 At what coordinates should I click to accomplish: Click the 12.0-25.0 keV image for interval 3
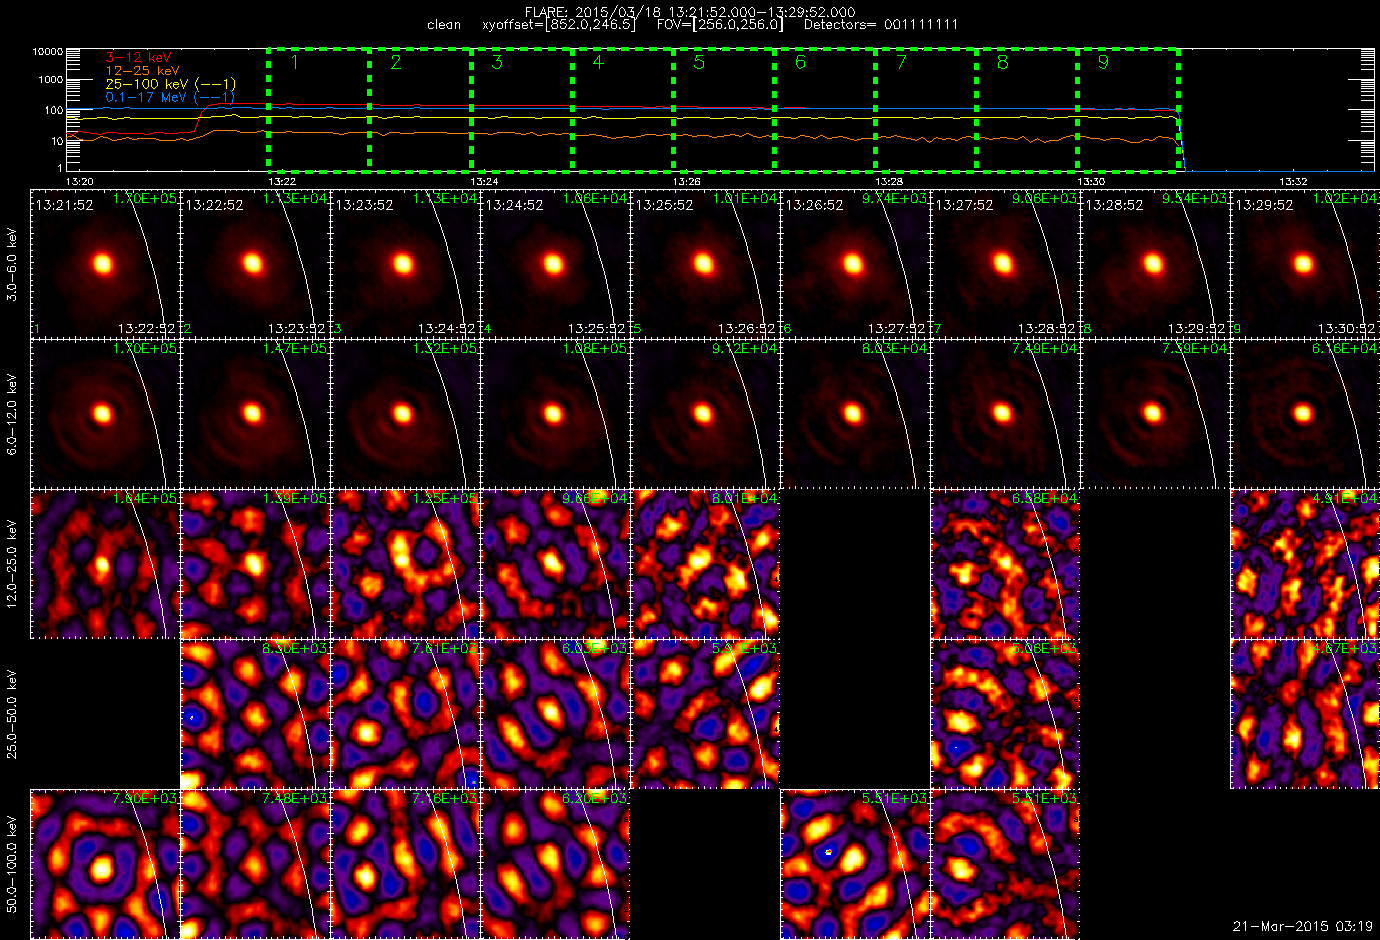point(405,564)
